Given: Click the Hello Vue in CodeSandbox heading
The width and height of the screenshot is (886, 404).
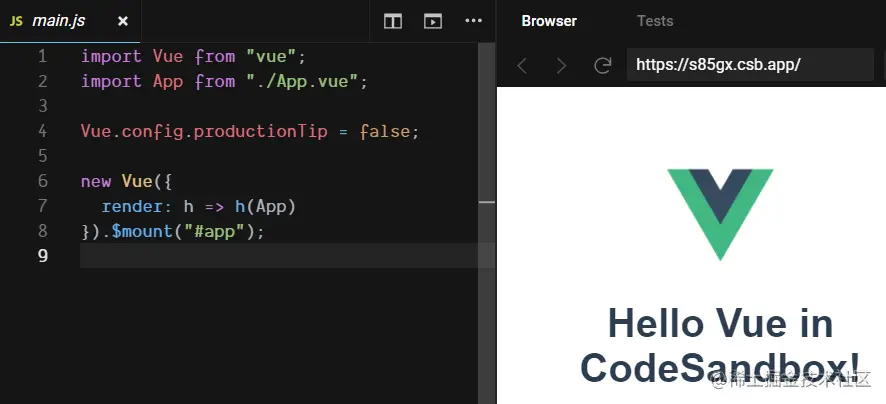Looking at the screenshot, I should tap(720, 345).
